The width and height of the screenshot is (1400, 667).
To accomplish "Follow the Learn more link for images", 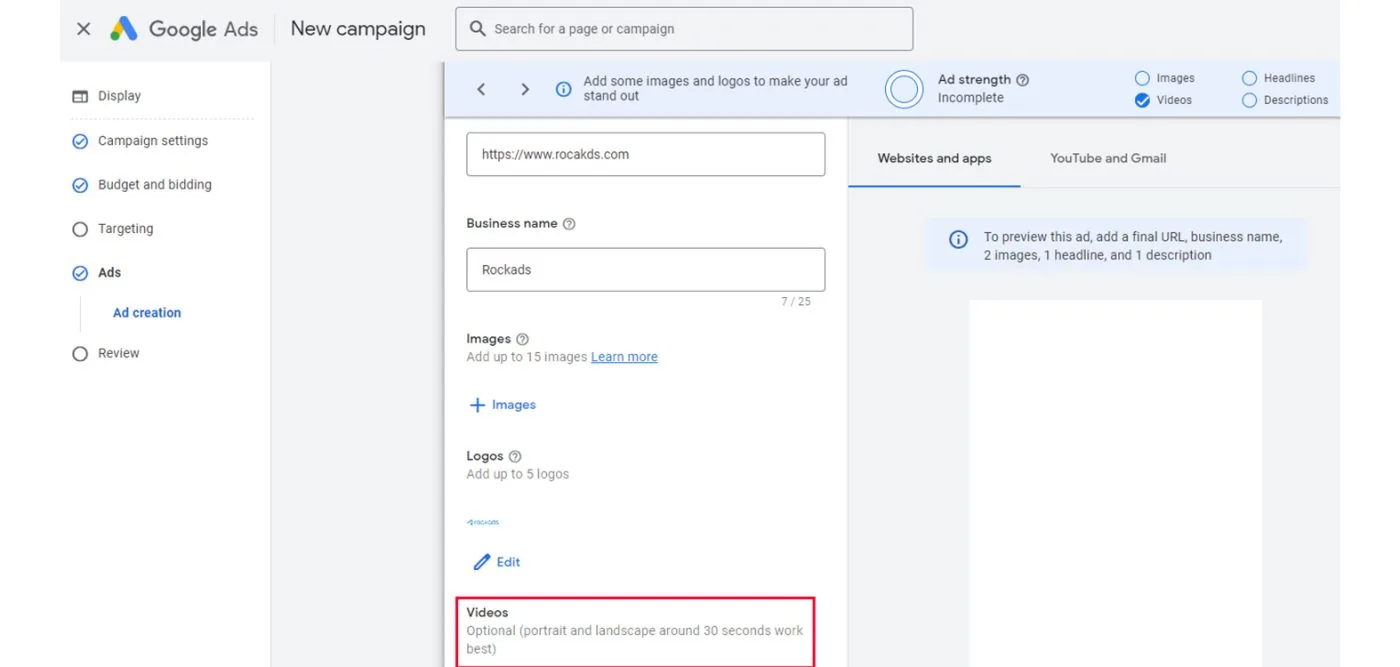I will tap(624, 357).
